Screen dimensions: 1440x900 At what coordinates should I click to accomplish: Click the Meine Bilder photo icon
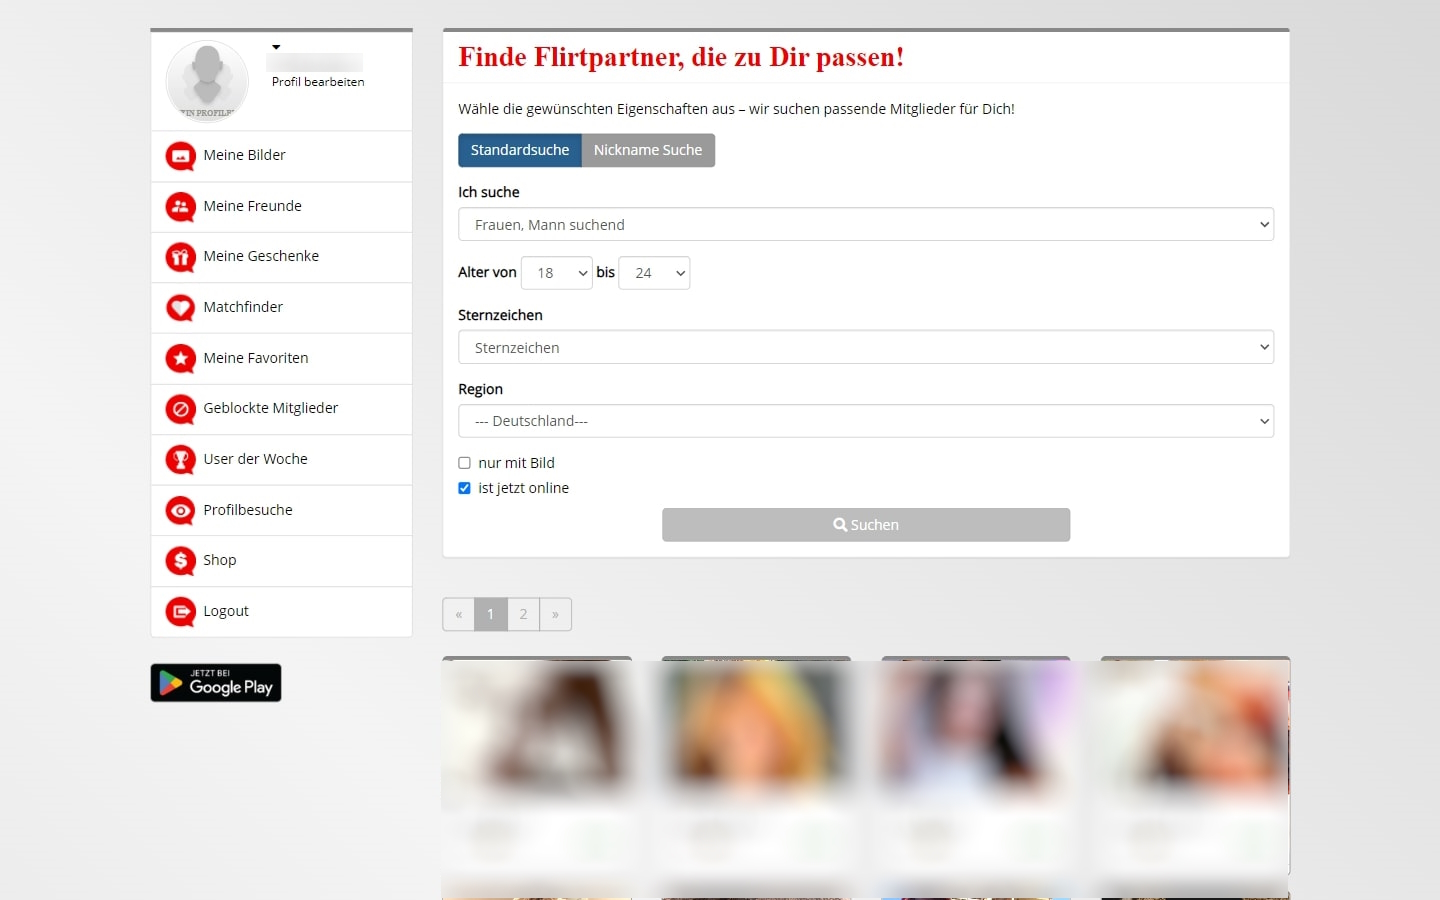[x=180, y=156]
